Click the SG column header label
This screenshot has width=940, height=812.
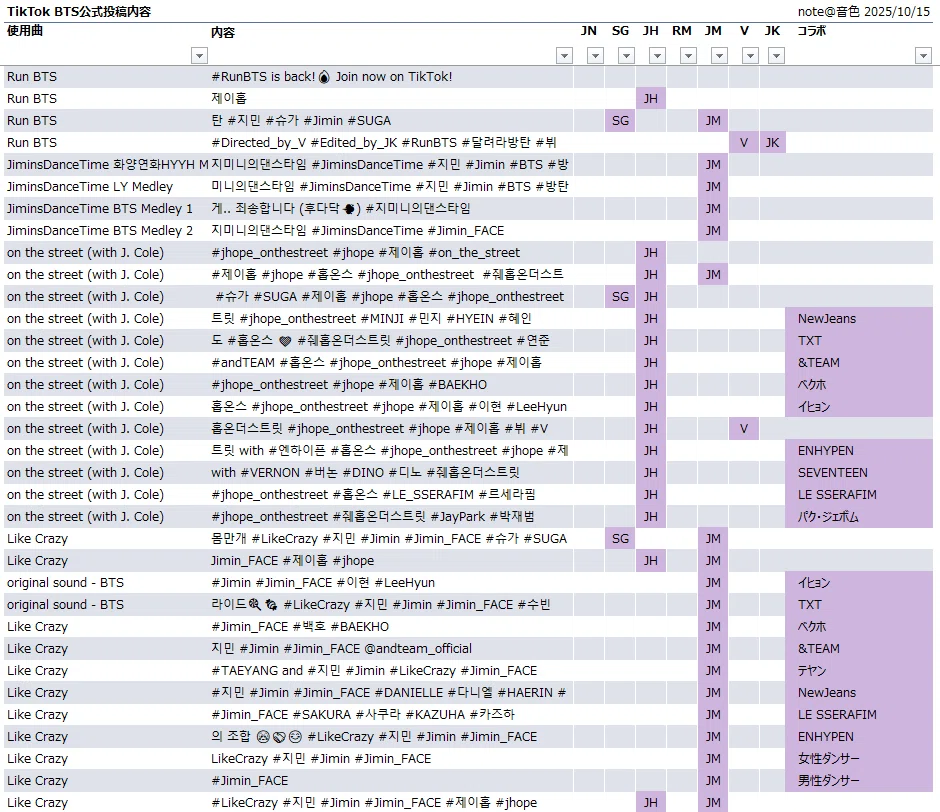(620, 31)
